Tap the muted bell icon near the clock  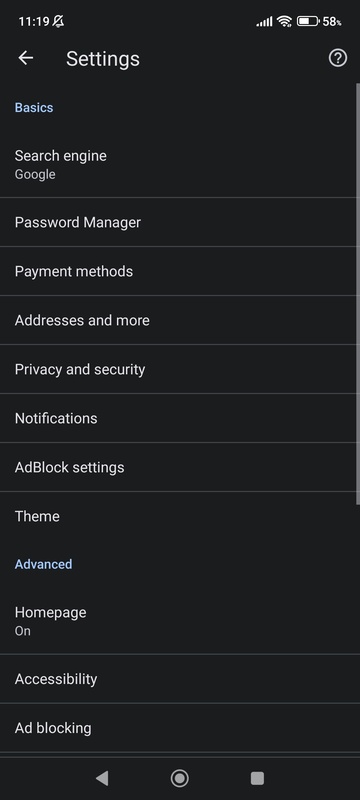(x=58, y=21)
